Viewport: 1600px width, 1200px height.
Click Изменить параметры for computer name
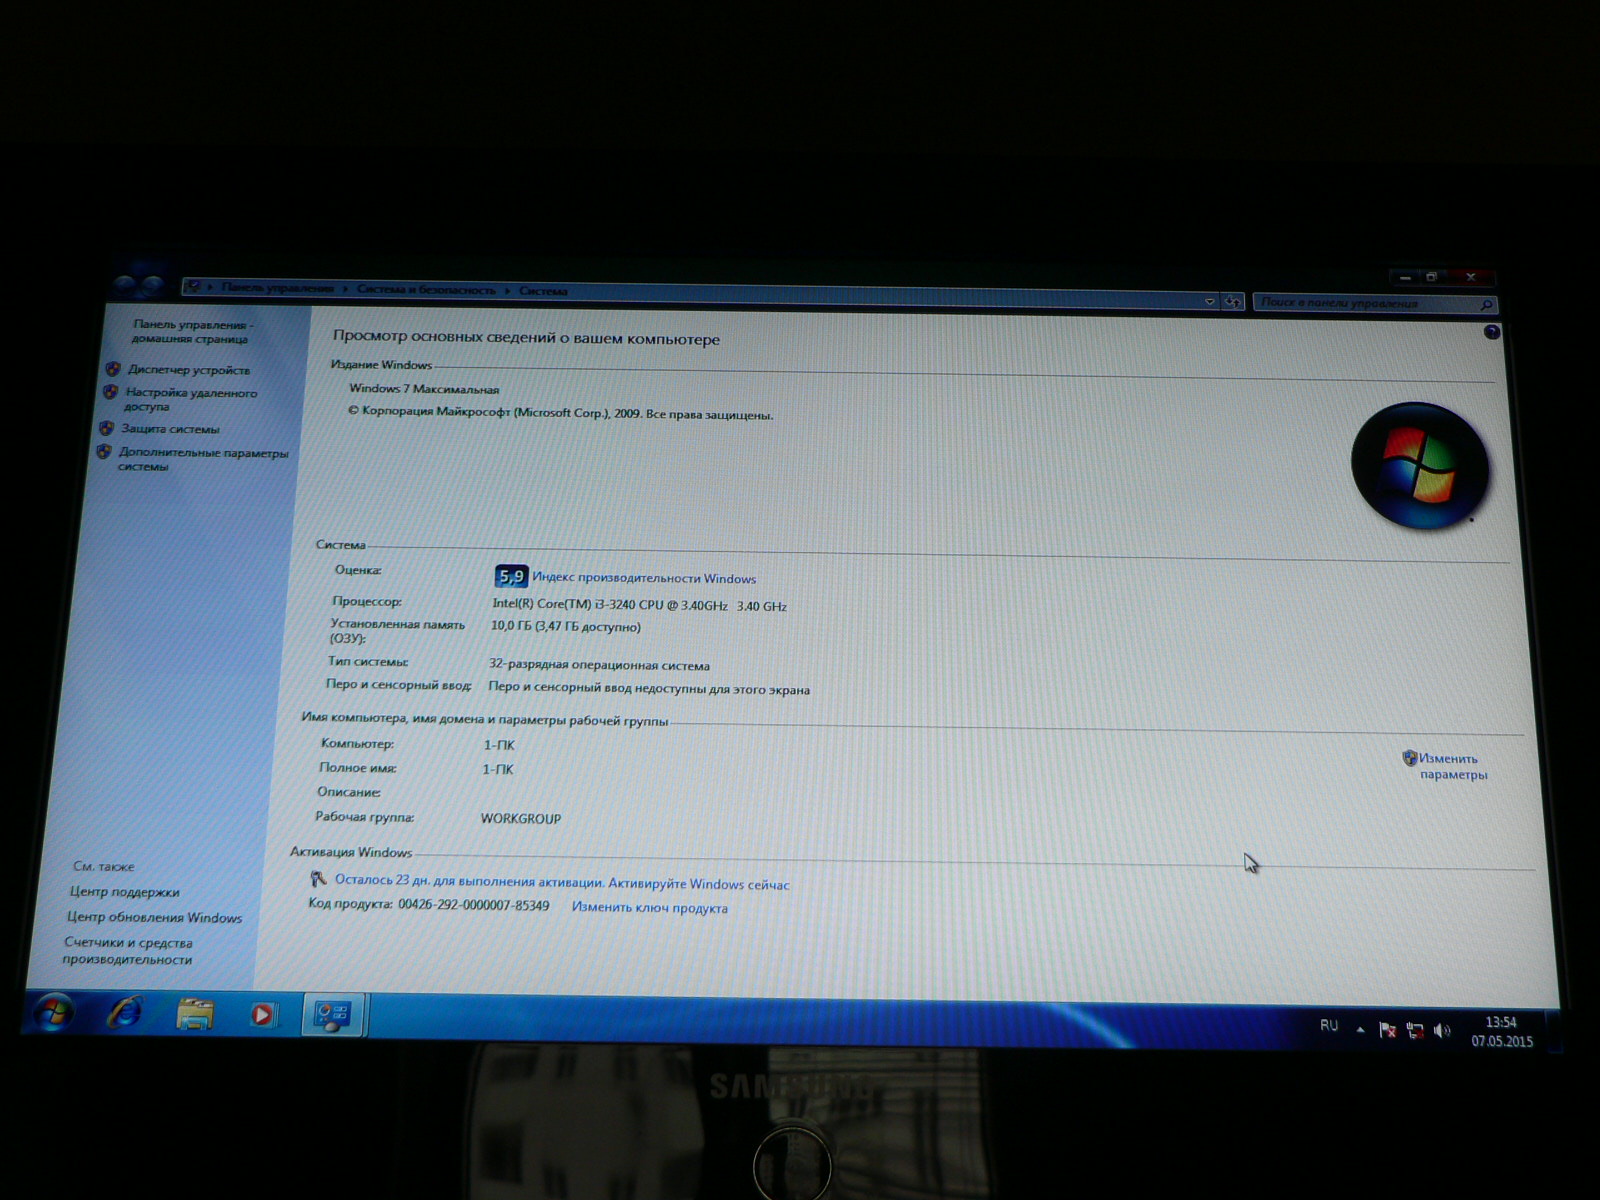tap(1452, 767)
